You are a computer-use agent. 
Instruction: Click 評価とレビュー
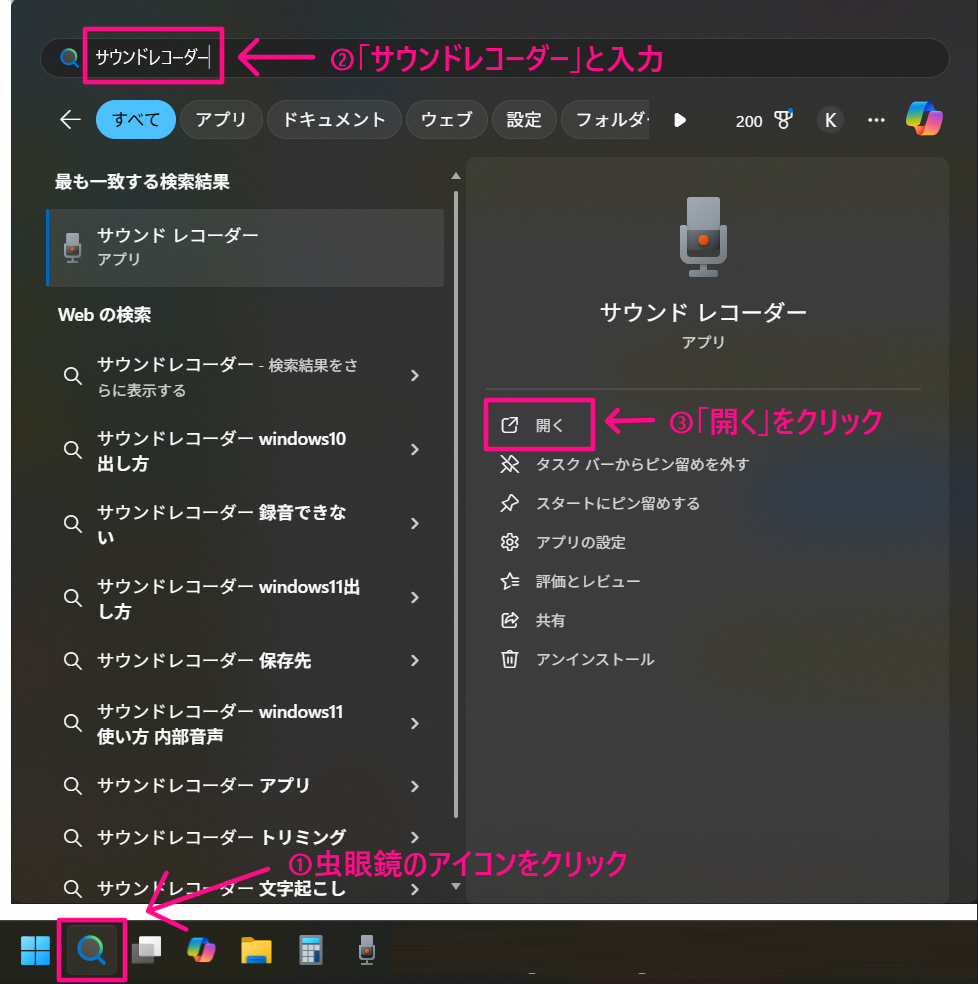coord(570,581)
